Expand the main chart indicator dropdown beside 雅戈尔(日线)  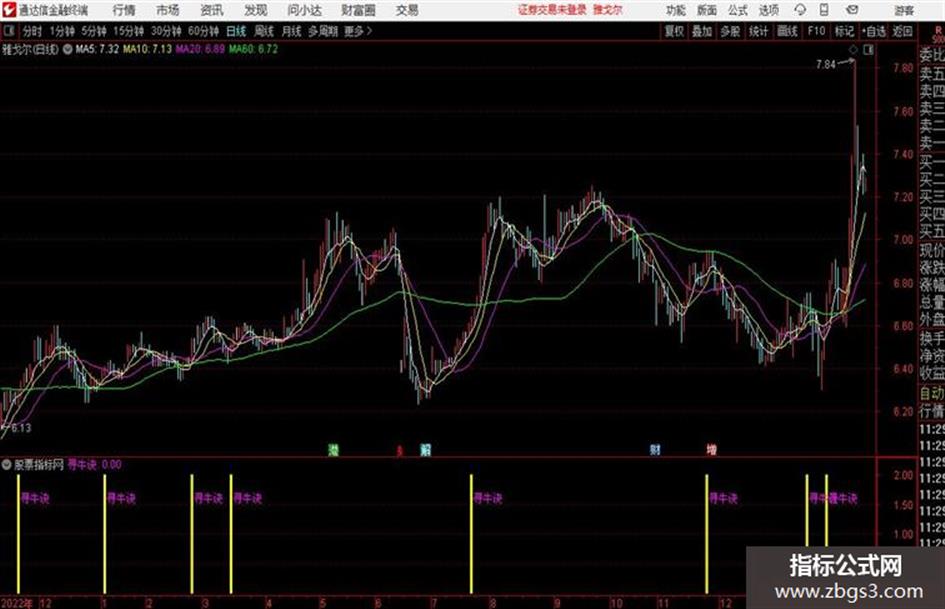[68, 49]
